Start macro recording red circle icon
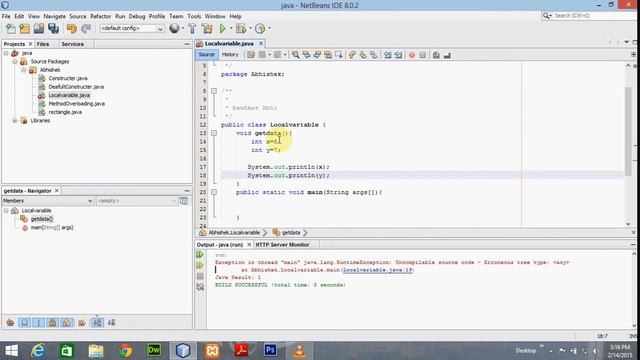This screenshot has width=640, height=360. (x=412, y=55)
